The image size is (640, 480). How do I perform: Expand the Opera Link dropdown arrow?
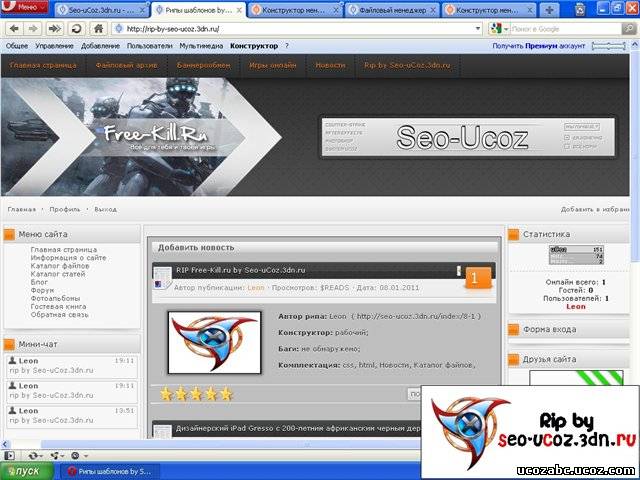tap(41, 456)
